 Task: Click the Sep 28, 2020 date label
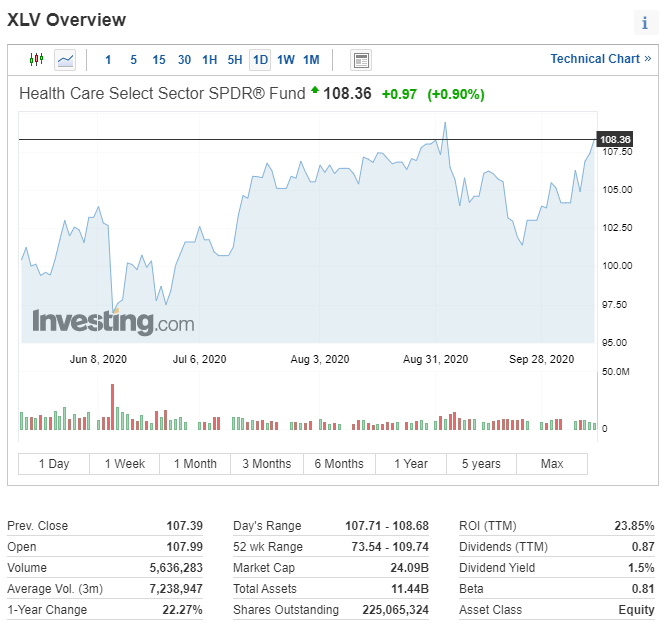point(541,359)
